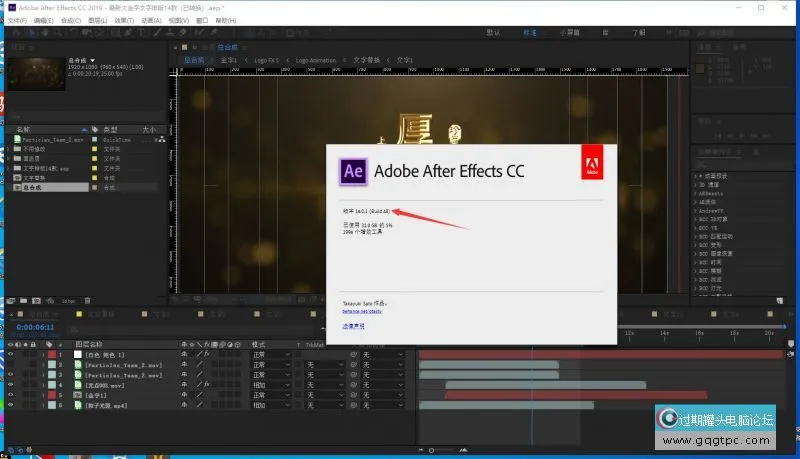Select the Pen tool
Screen dimensions: 800x459
click(x=128, y=33)
